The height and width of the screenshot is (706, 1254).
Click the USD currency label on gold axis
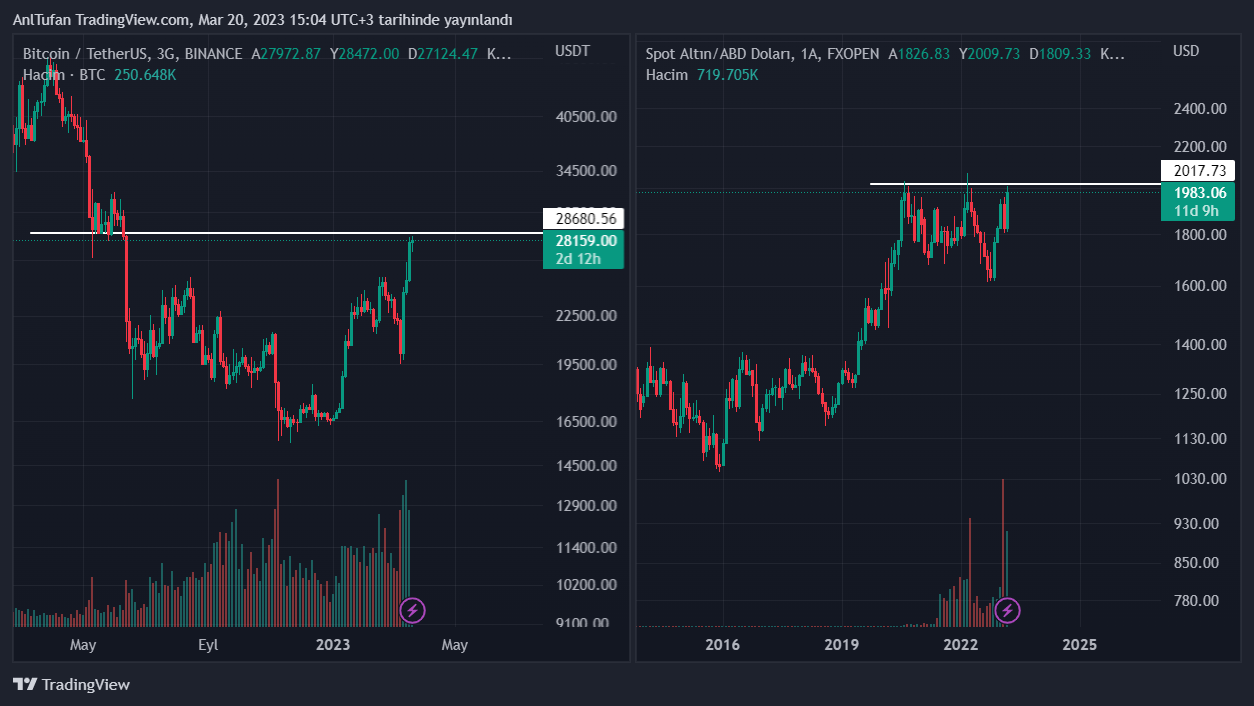[x=1186, y=51]
